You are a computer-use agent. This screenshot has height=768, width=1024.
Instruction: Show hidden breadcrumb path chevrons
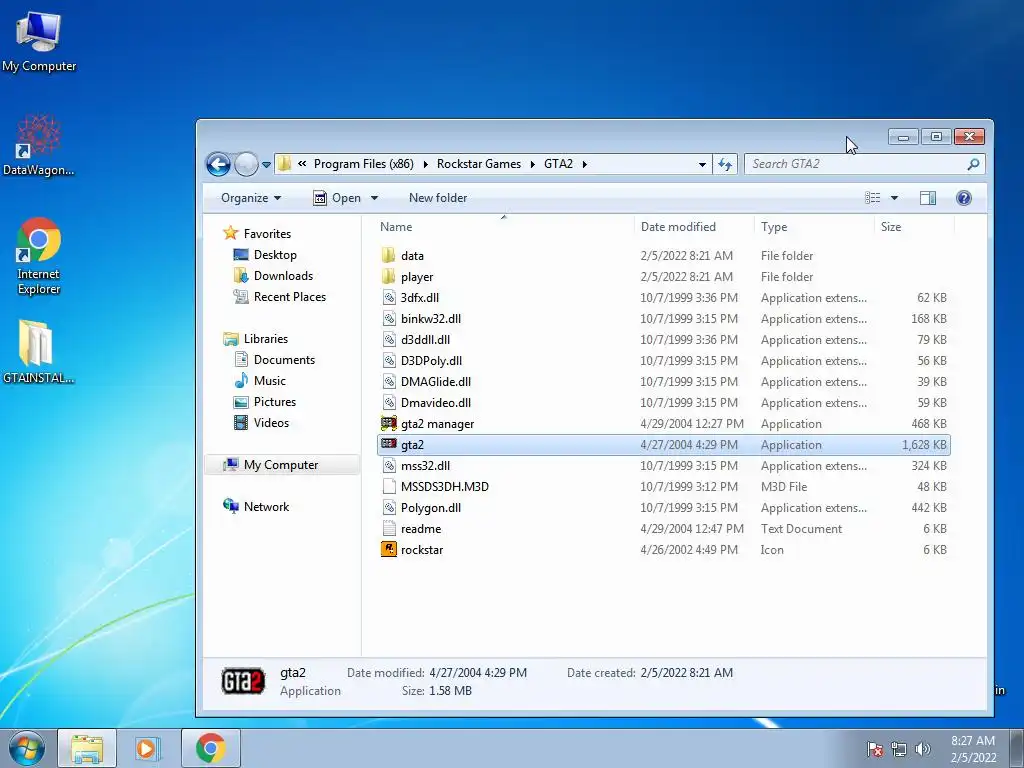302,164
